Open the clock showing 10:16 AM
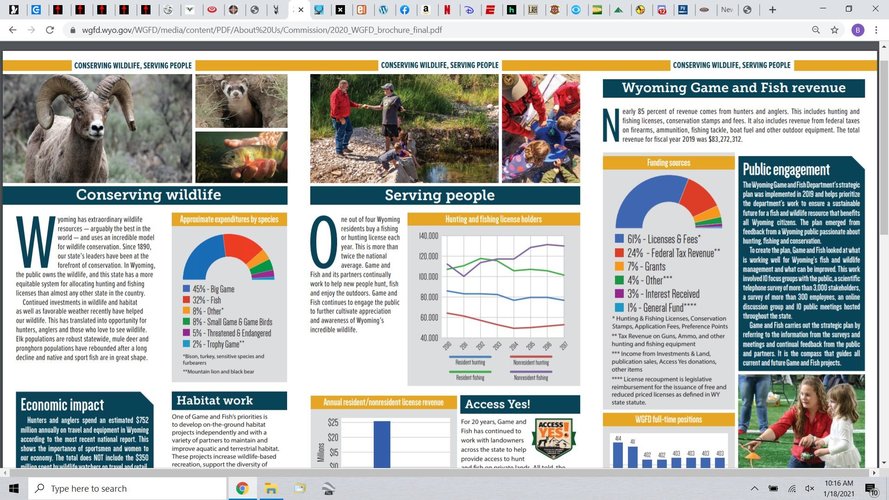889x500 pixels. 839,488
